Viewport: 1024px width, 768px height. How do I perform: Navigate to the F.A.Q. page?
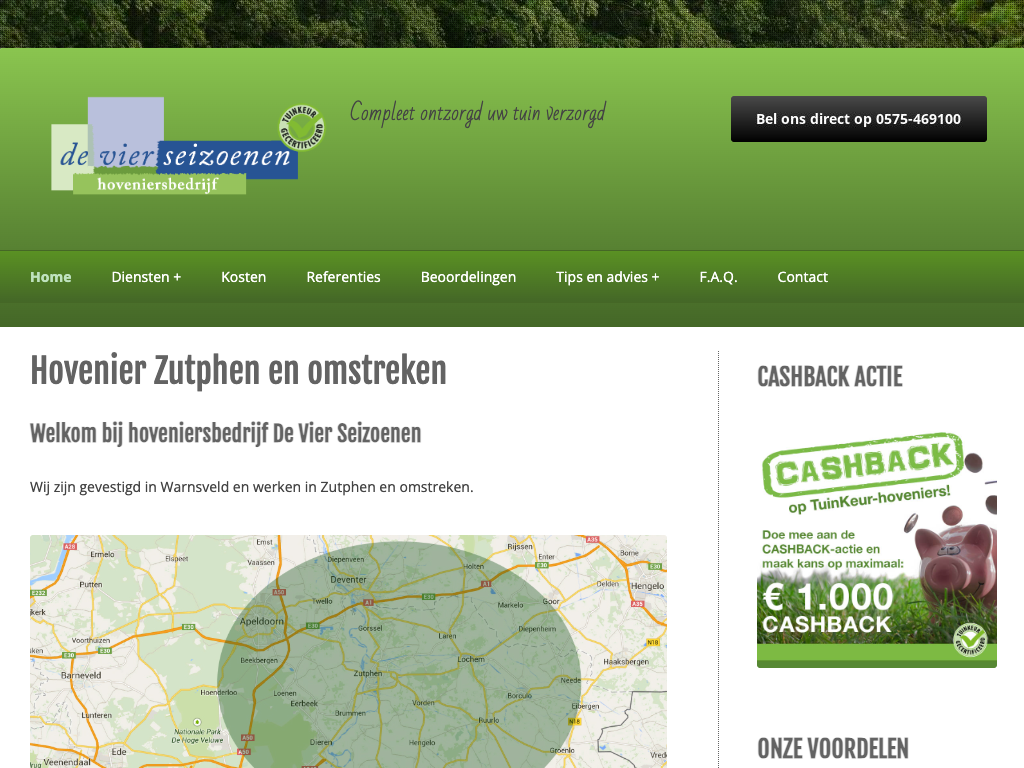click(718, 277)
